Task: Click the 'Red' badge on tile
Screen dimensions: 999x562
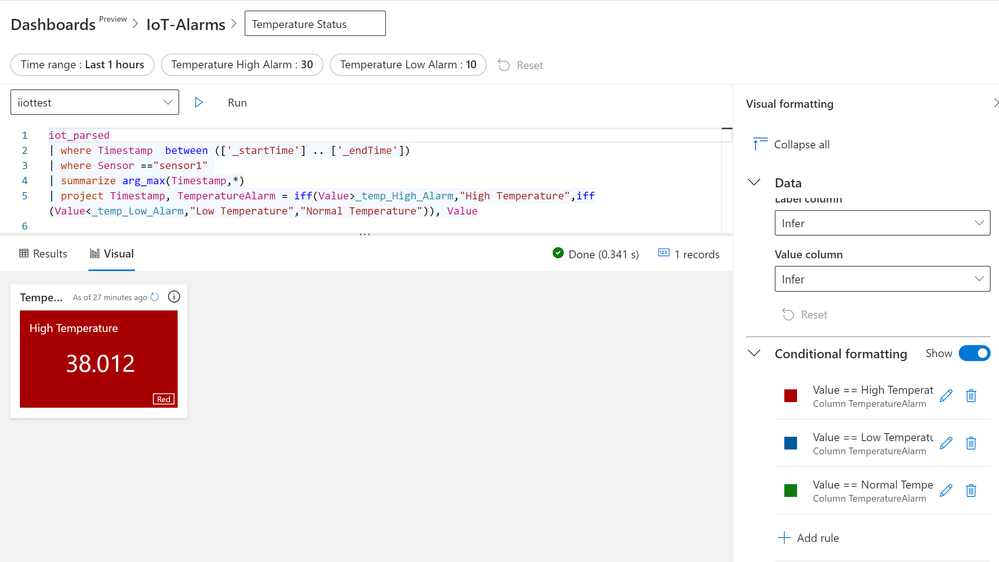Action: coord(164,399)
